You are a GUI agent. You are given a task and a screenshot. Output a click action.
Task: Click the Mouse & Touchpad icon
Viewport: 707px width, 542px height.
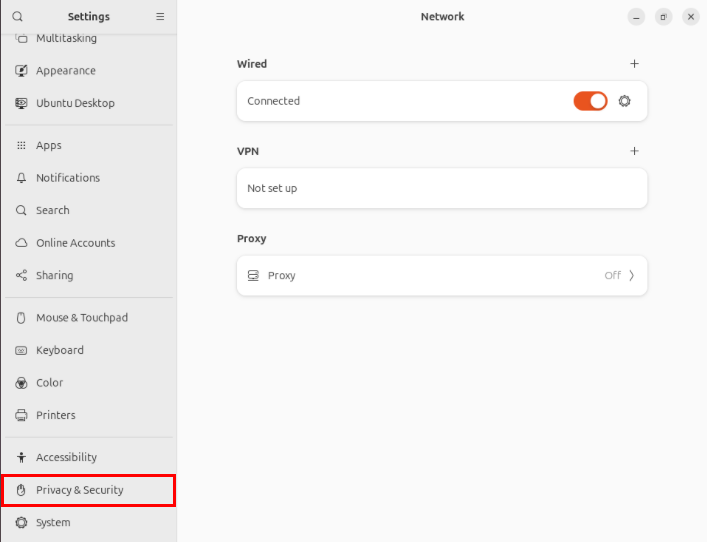tap(21, 318)
